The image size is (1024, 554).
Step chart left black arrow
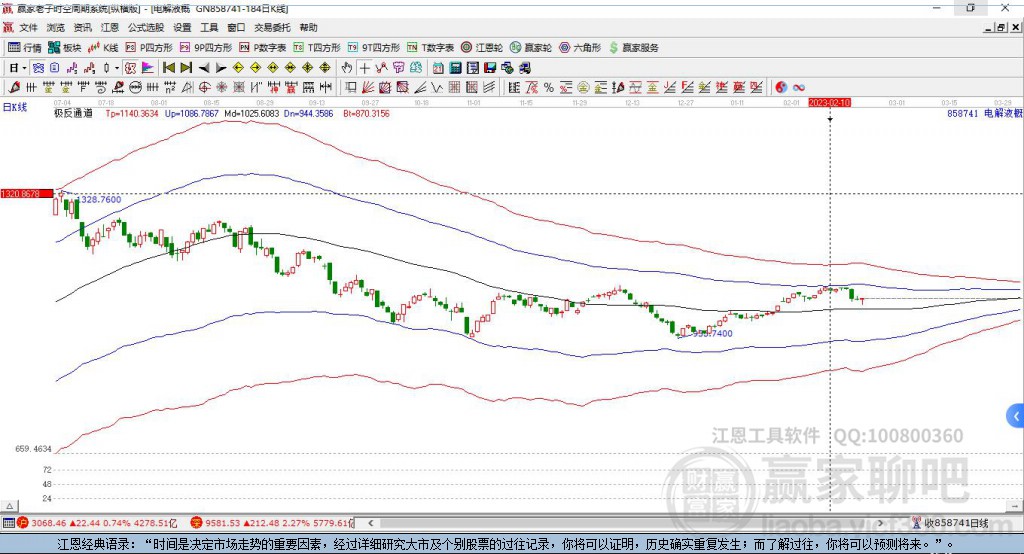tap(204, 68)
